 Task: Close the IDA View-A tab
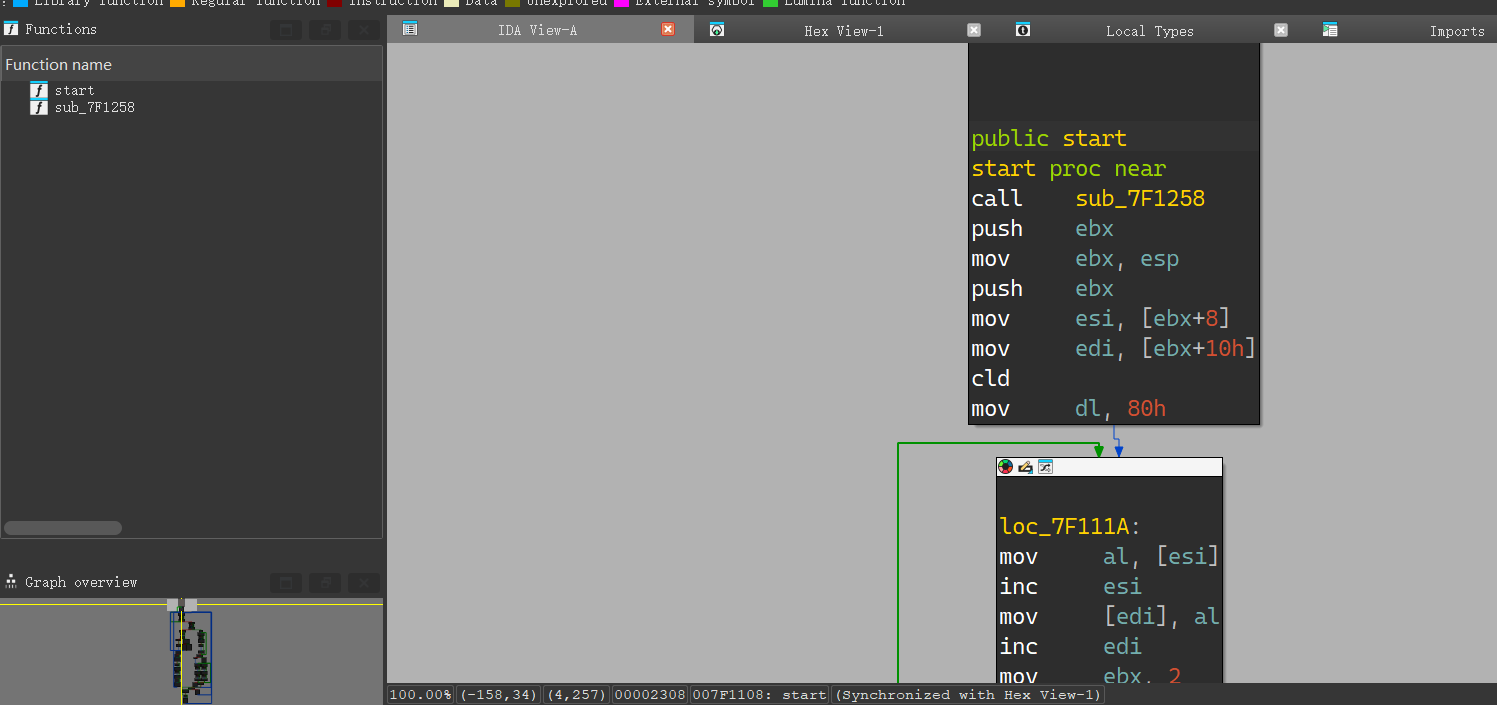pos(668,30)
